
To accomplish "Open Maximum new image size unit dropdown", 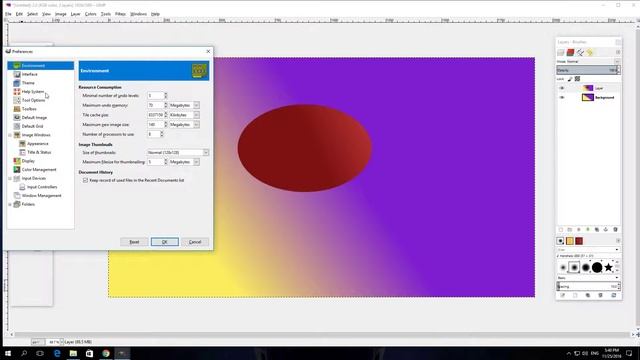I will pyautogui.click(x=184, y=124).
